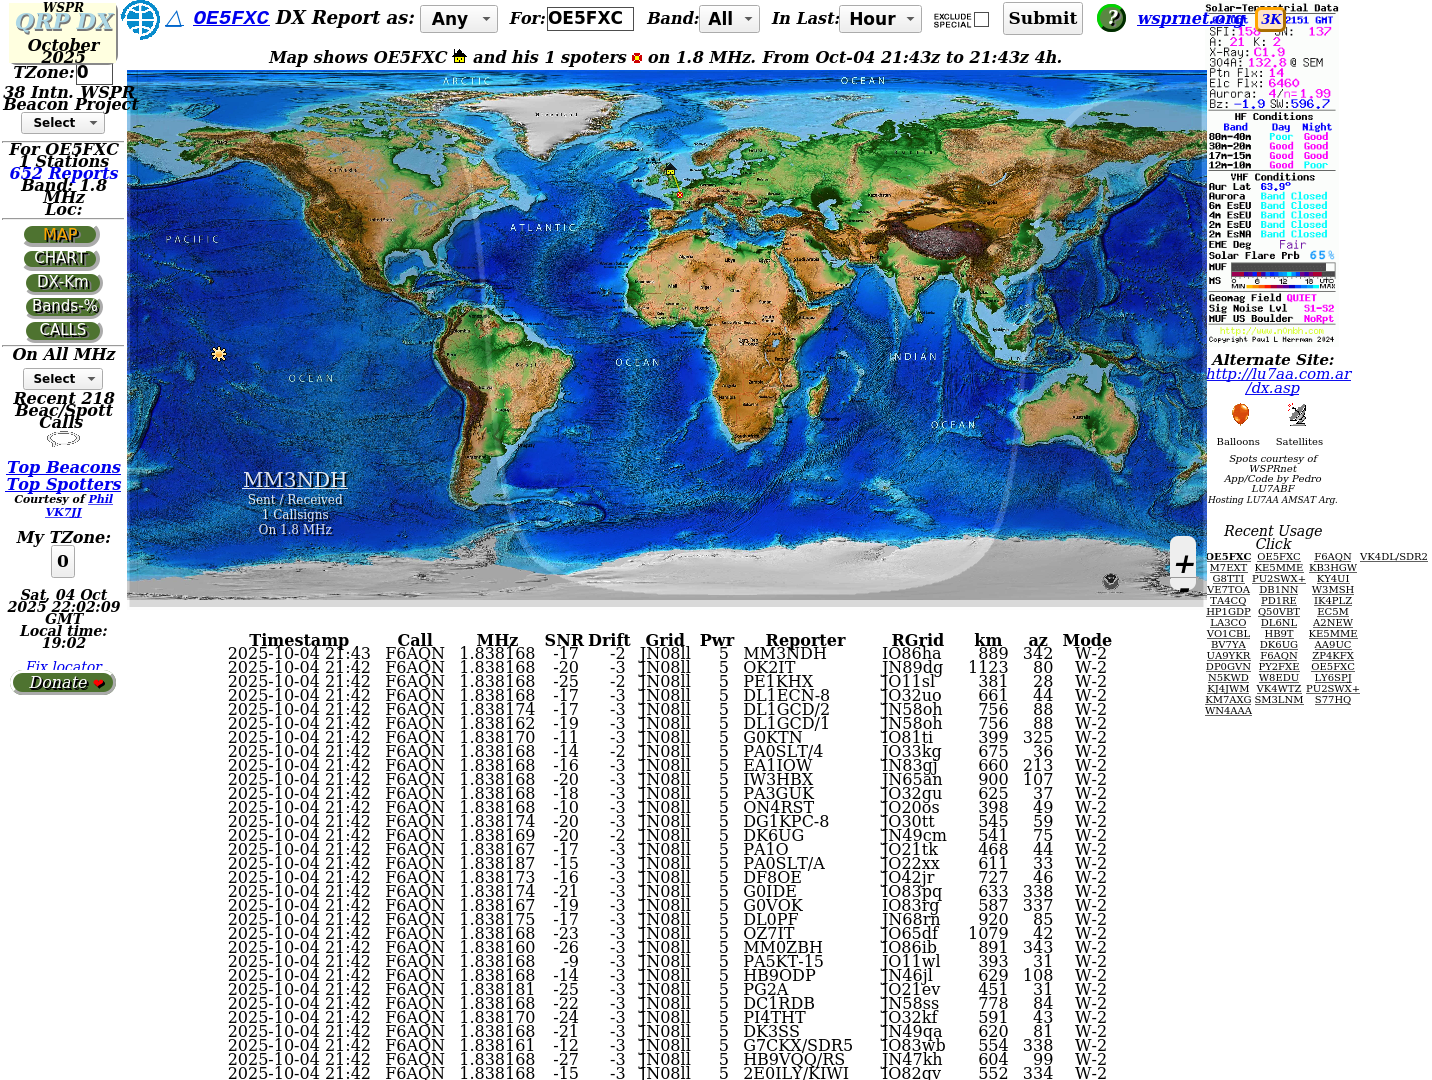Click the blue triangle icon beside OE5FXC
The image size is (1432, 1080).
[x=175, y=18]
